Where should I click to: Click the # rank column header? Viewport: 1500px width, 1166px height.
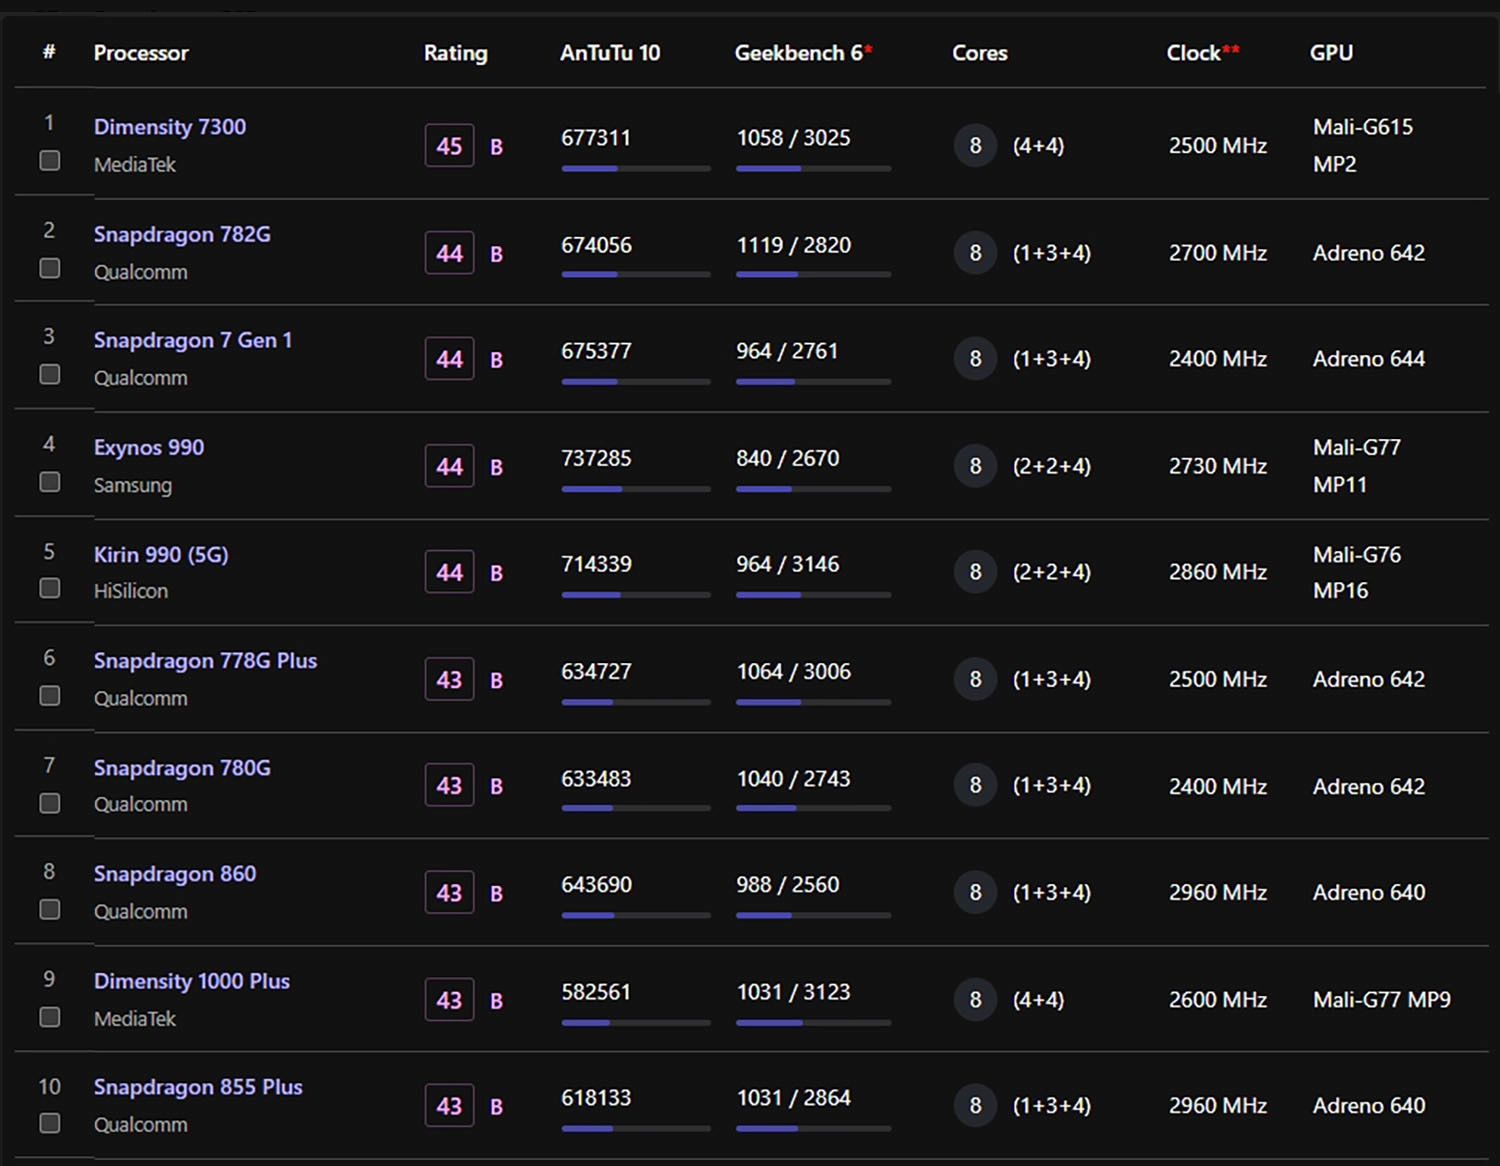(49, 52)
